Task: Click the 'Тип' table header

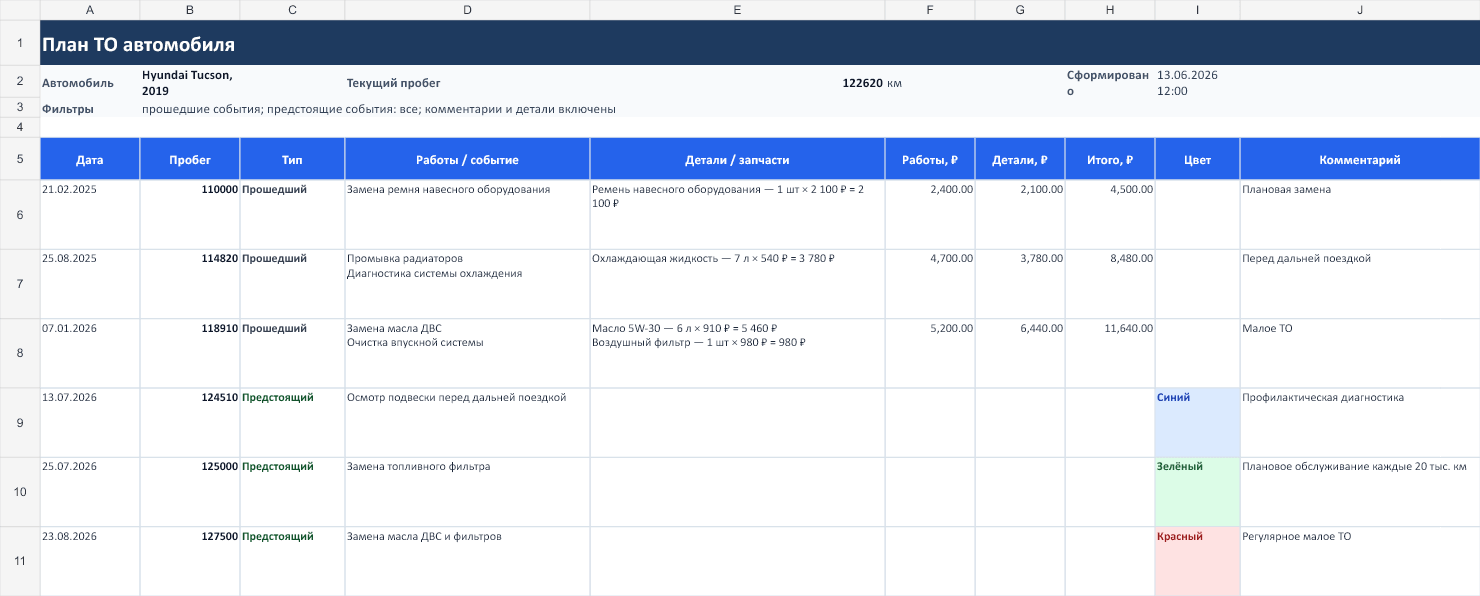Action: [x=292, y=160]
